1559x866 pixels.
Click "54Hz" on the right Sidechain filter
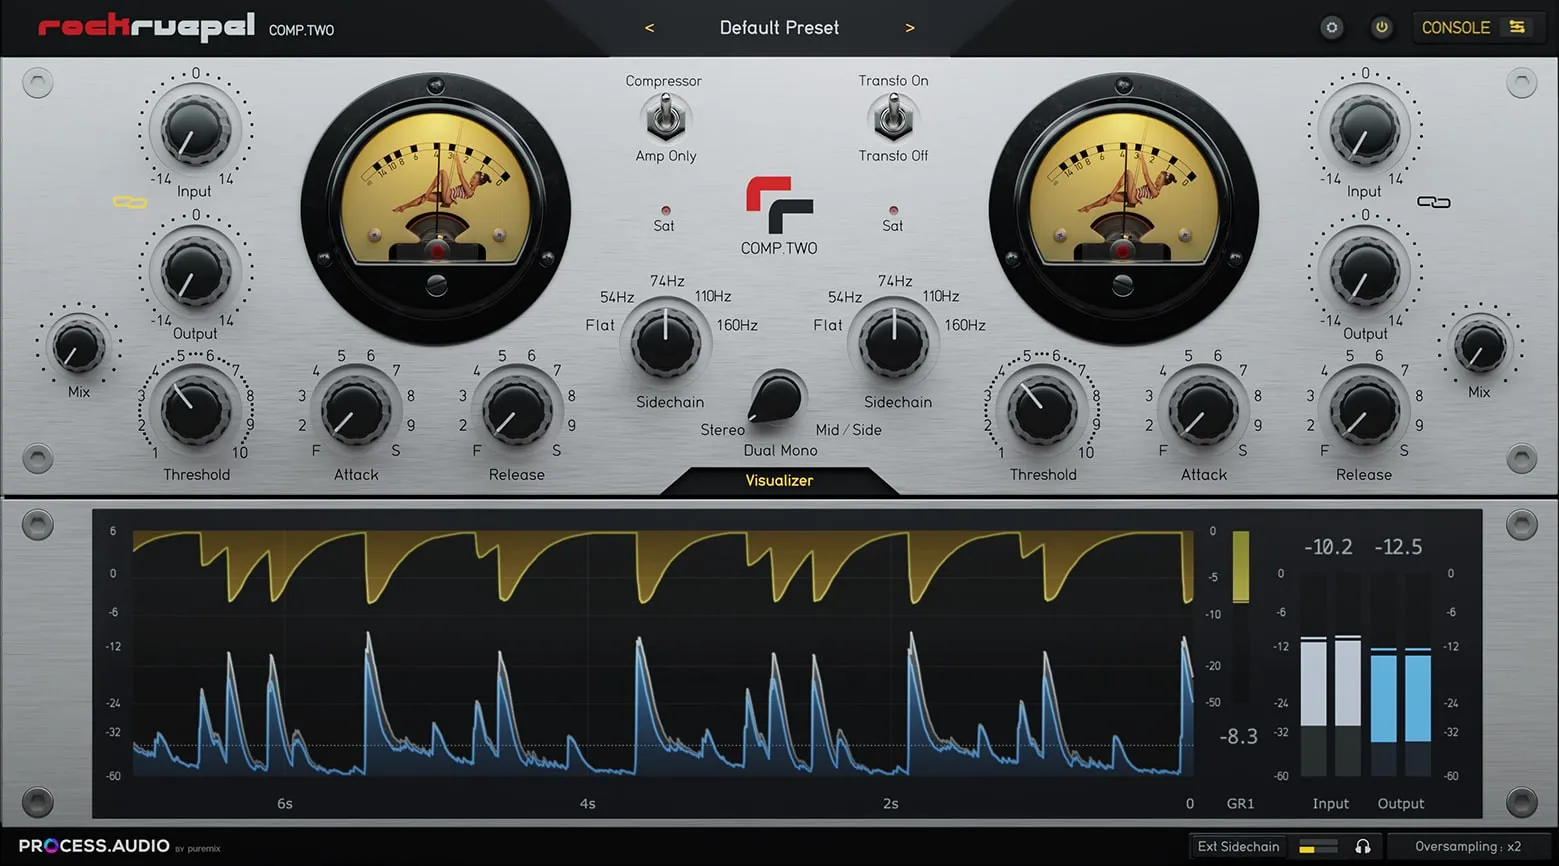click(x=845, y=297)
